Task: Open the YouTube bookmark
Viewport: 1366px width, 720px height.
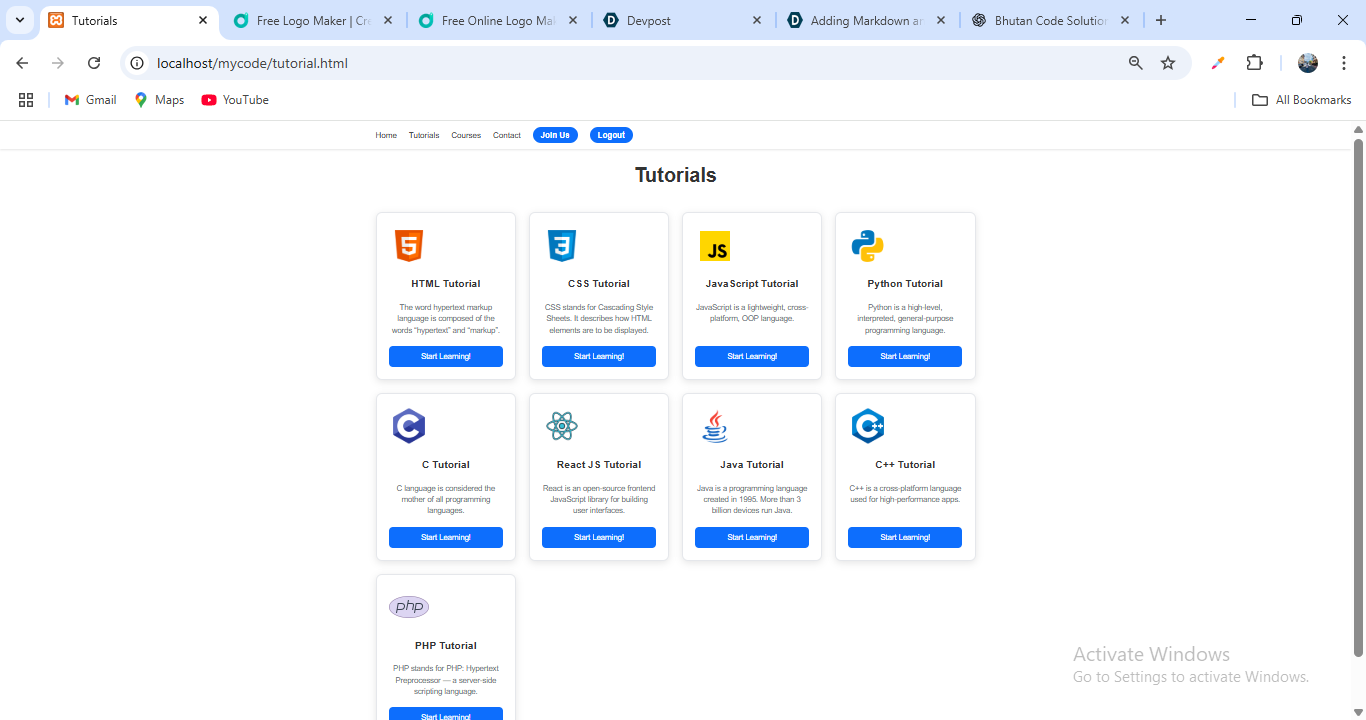Action: (x=235, y=100)
